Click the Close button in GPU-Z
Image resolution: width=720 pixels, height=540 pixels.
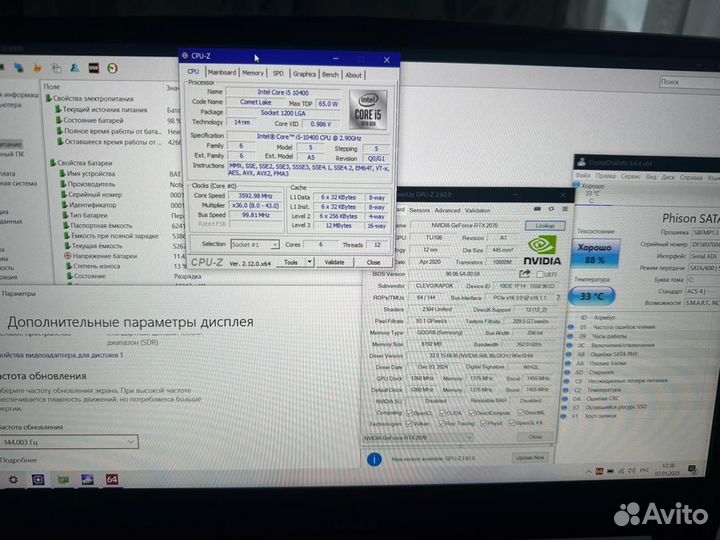click(x=535, y=437)
